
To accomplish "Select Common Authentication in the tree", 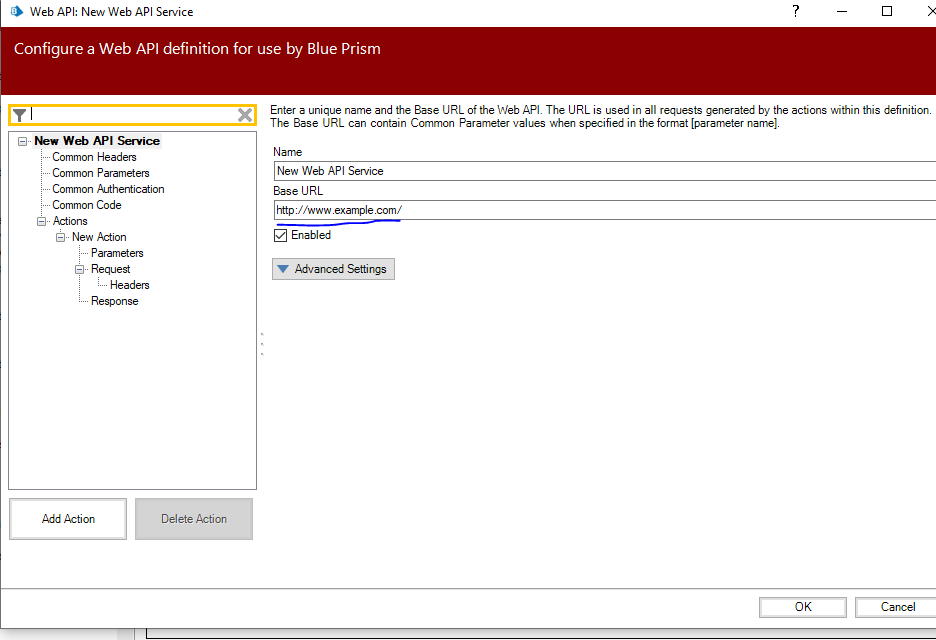I will pyautogui.click(x=108, y=189).
